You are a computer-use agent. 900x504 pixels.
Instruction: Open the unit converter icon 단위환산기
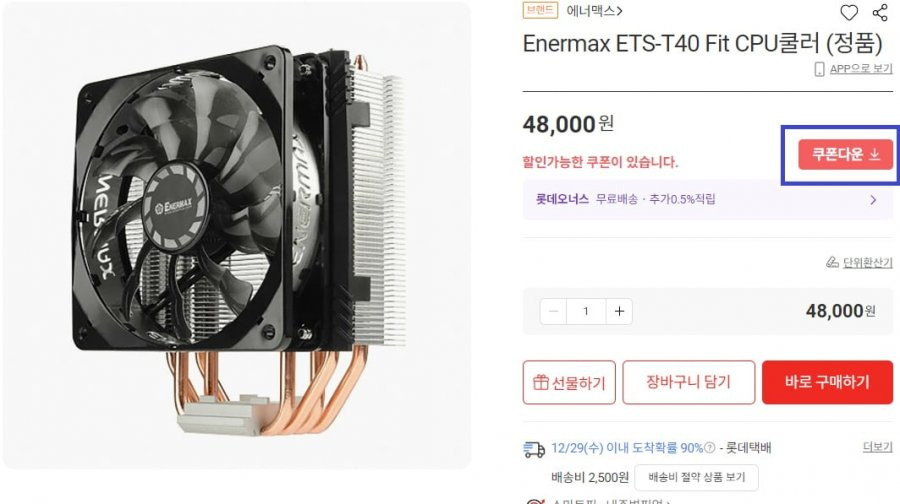coord(832,262)
